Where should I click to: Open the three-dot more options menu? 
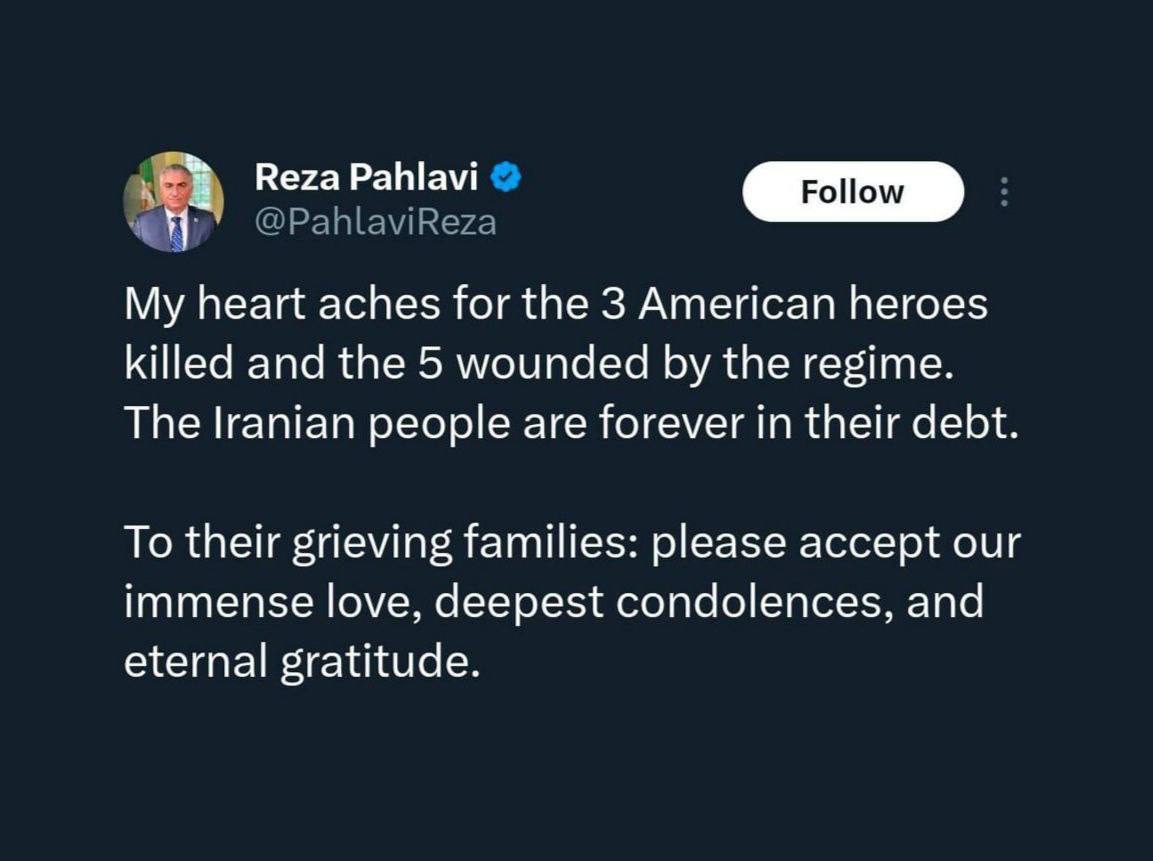click(1004, 192)
